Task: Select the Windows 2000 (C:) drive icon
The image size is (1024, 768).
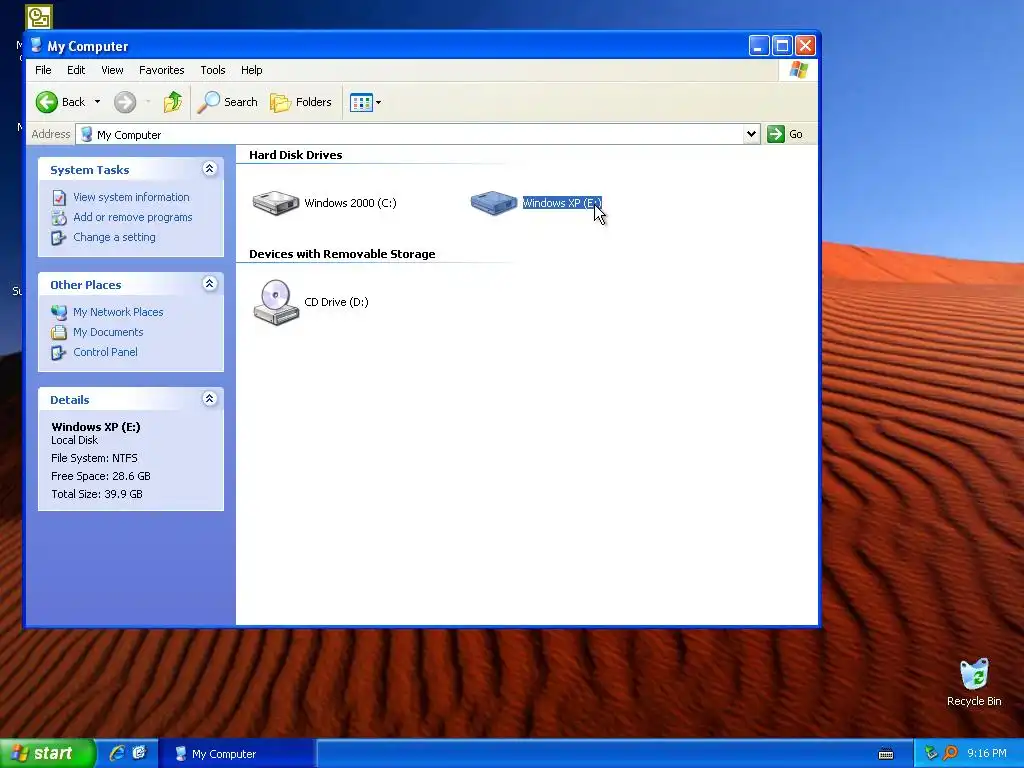Action: point(276,202)
